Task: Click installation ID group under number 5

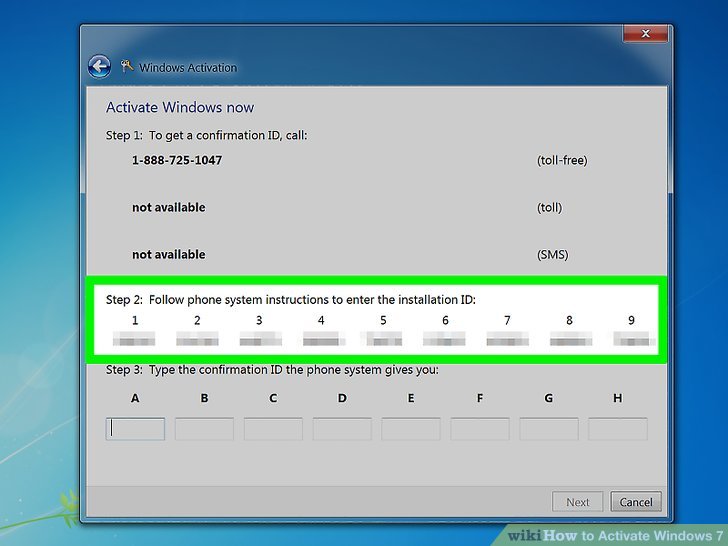Action: (x=384, y=339)
